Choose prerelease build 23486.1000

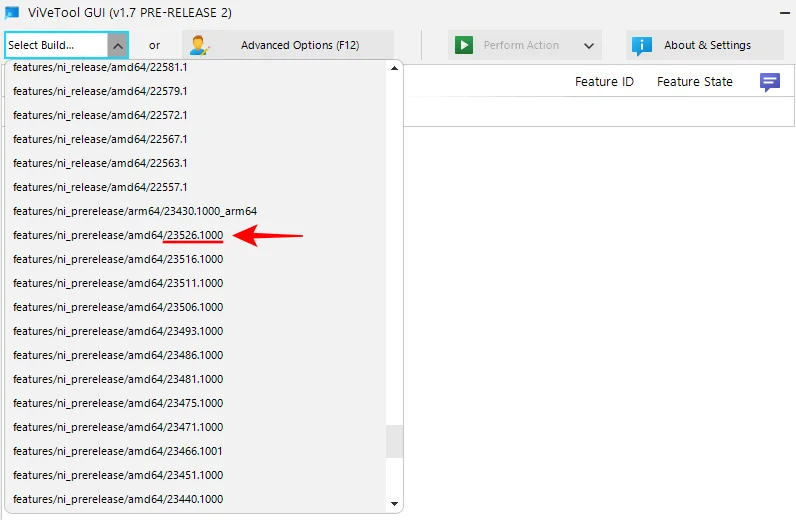coord(195,355)
